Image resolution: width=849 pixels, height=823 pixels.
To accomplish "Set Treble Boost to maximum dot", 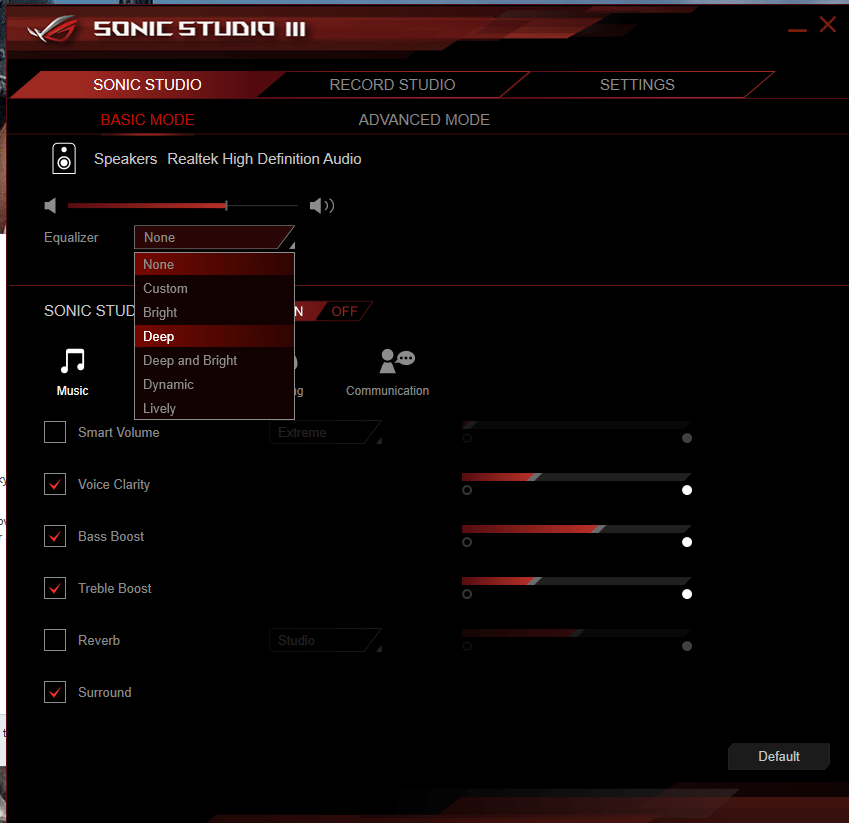I will (687, 594).
